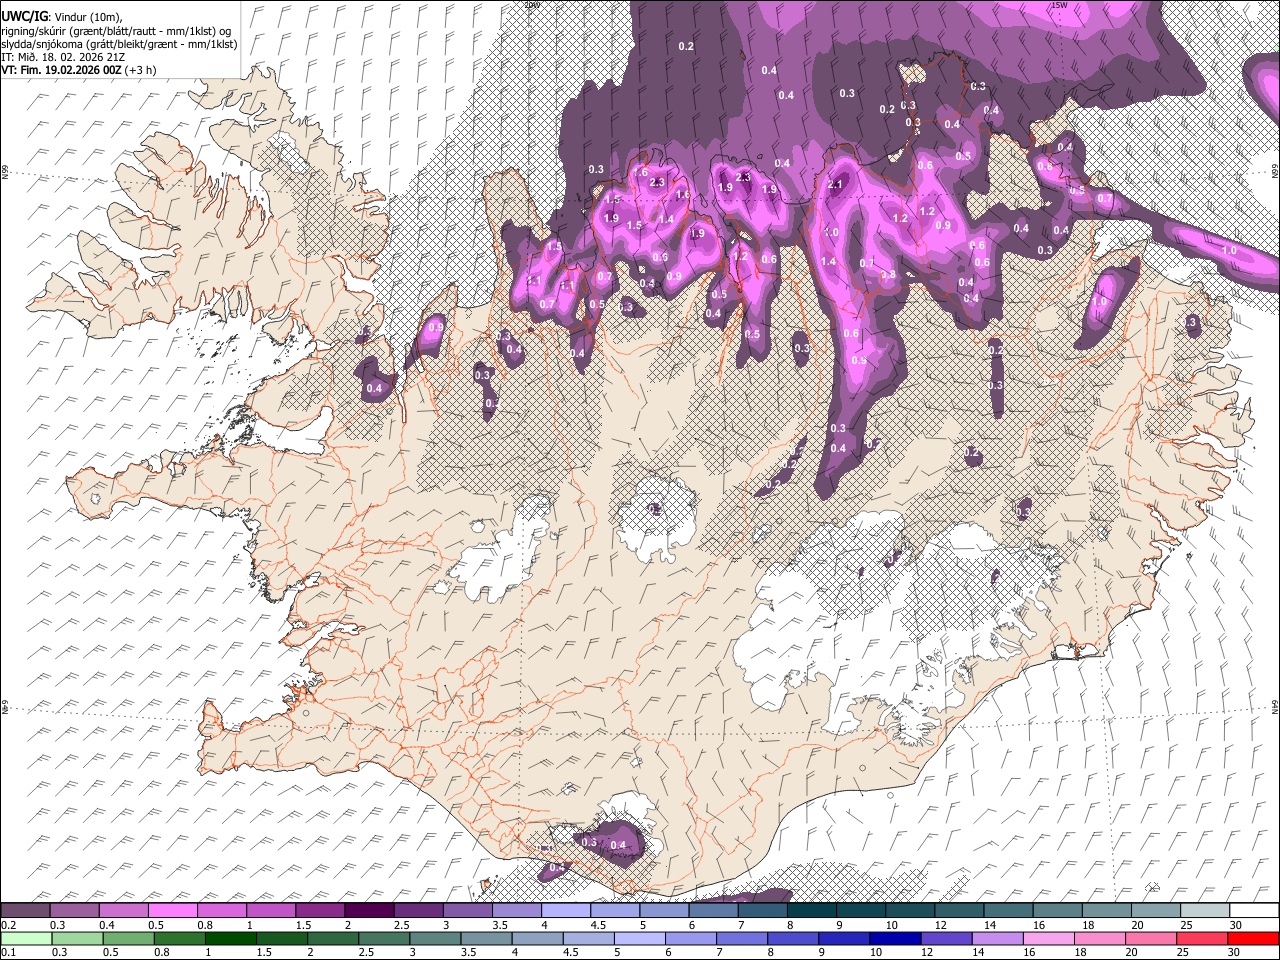Click the '15W' longitude label
Viewport: 1280px width, 960px height.
coord(1059,5)
